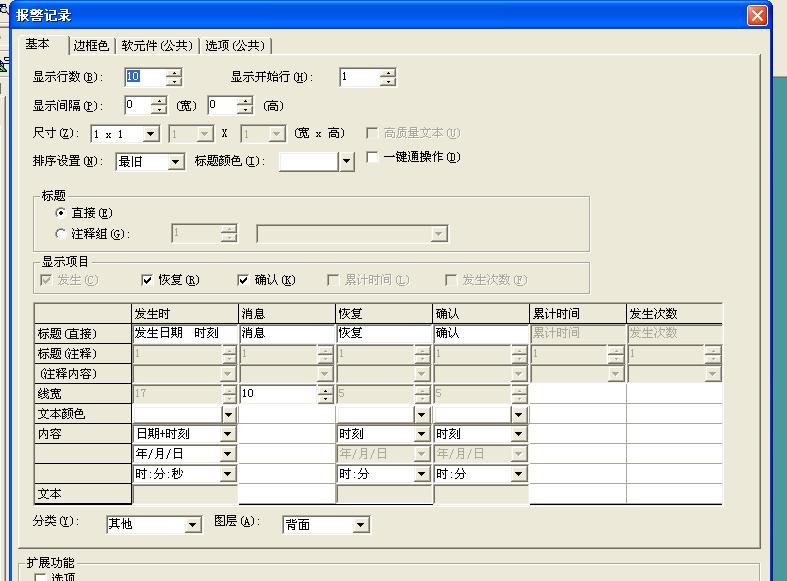Screen dimensions: 787x581
Task: Click the 标题颜色 color swatch
Action: [x=309, y=162]
